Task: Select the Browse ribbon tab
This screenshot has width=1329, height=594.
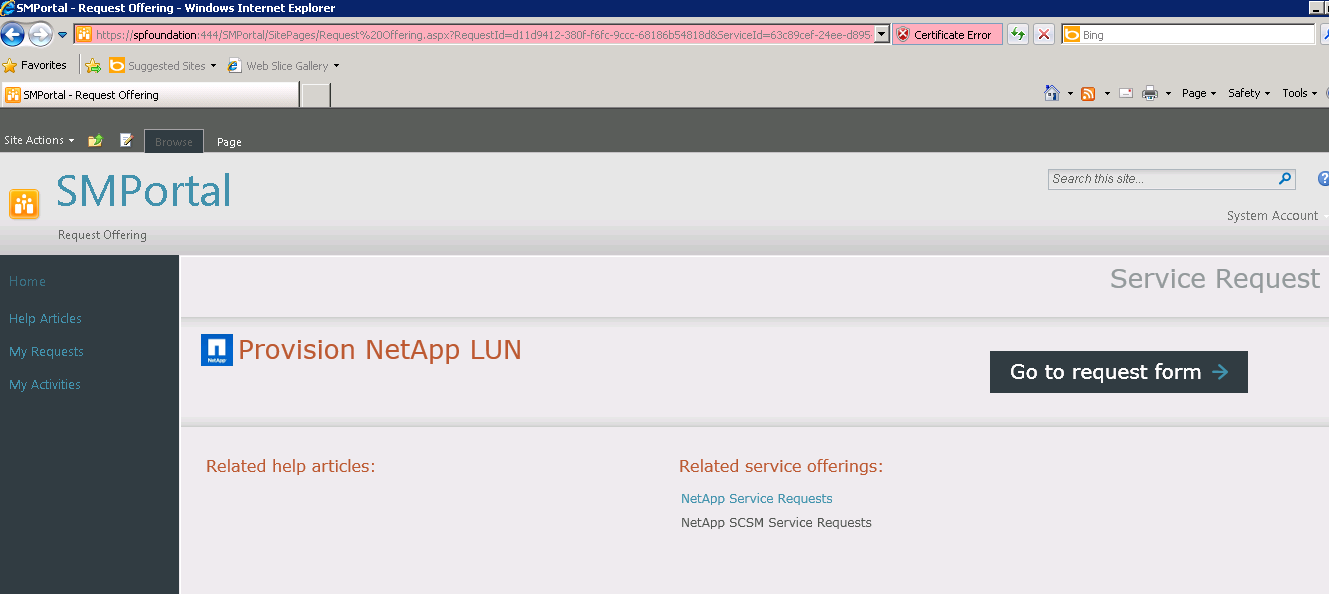Action: tap(174, 142)
